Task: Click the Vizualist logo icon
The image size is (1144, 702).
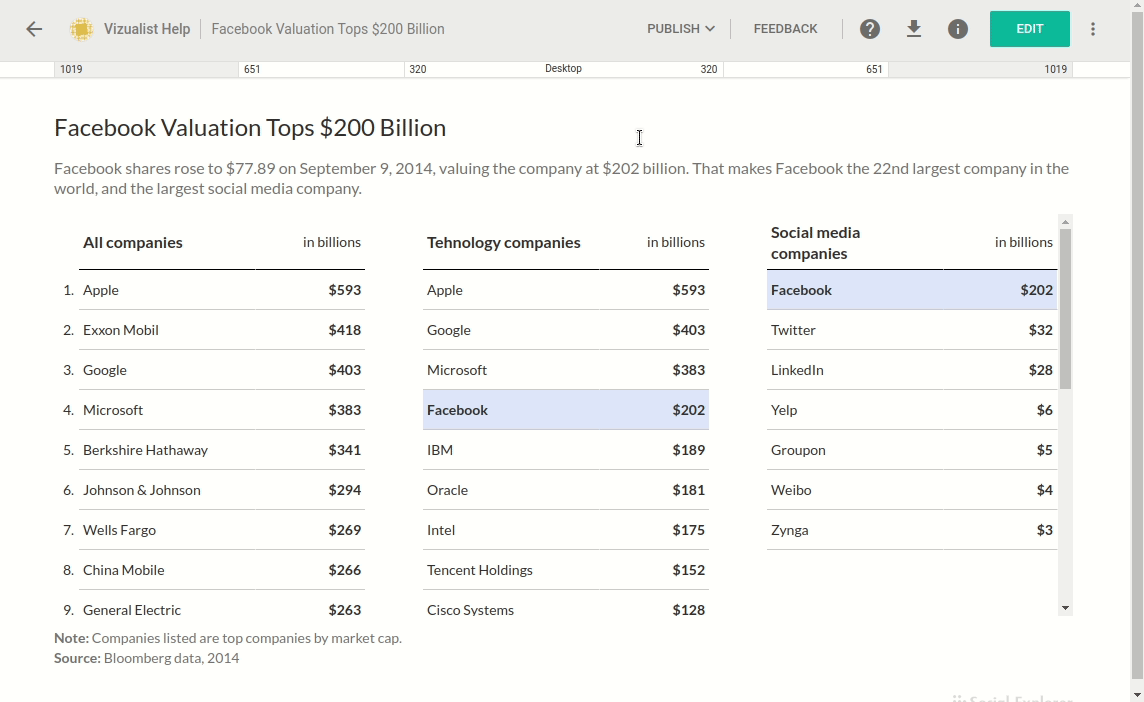Action: [x=81, y=29]
